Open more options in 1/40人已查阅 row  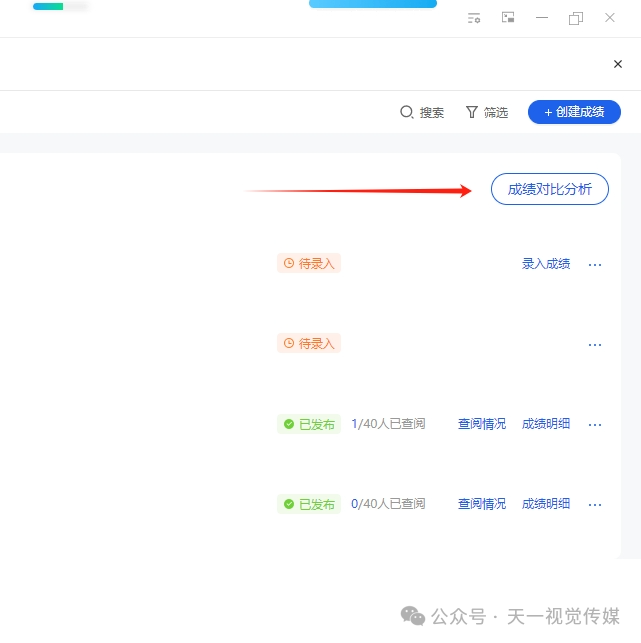595,425
